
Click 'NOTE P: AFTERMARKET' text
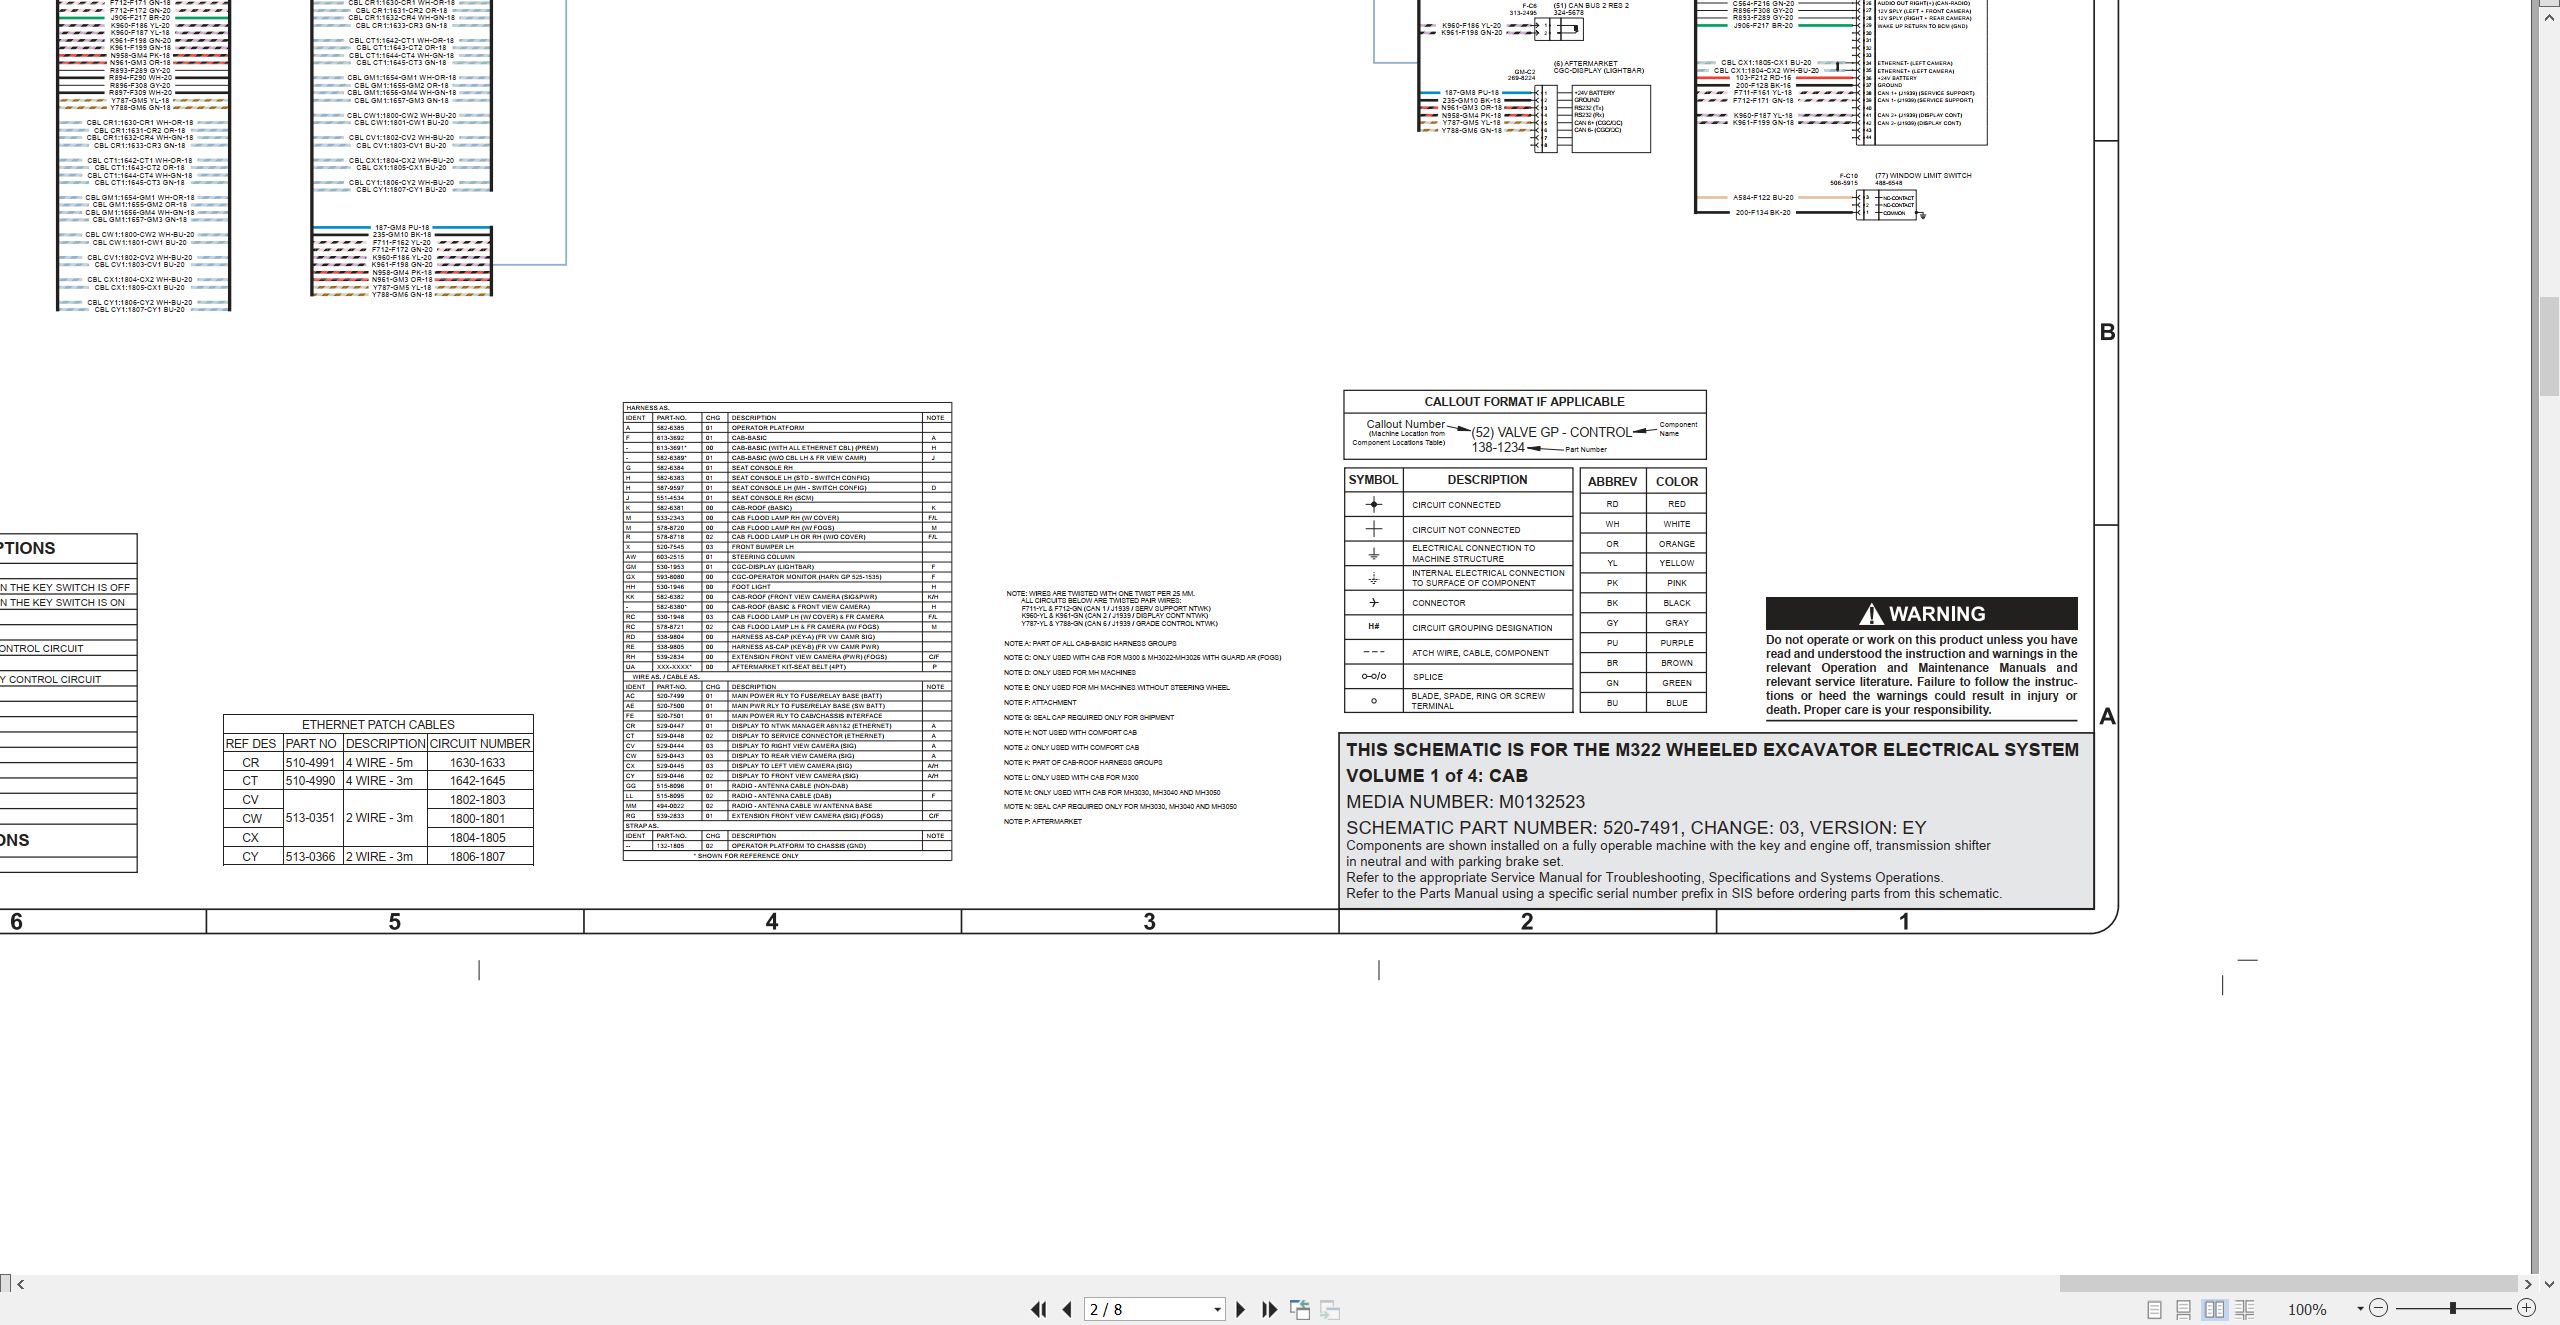[x=1043, y=821]
